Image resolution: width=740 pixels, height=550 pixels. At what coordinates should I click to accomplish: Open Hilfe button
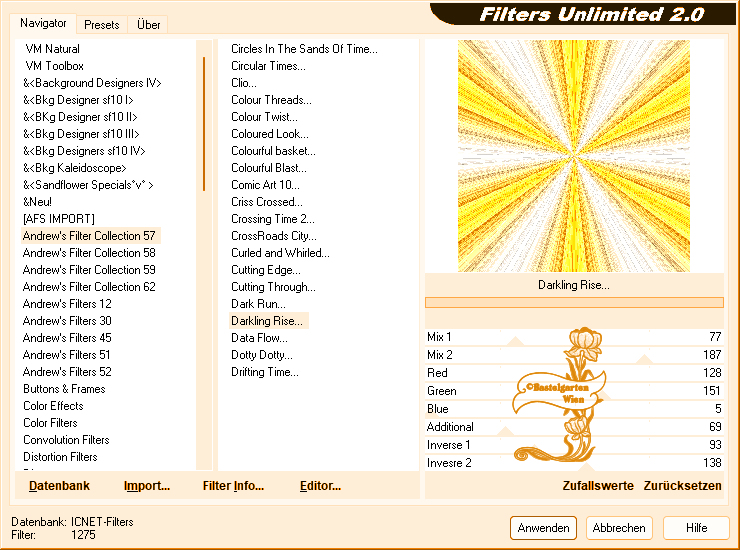(696, 528)
